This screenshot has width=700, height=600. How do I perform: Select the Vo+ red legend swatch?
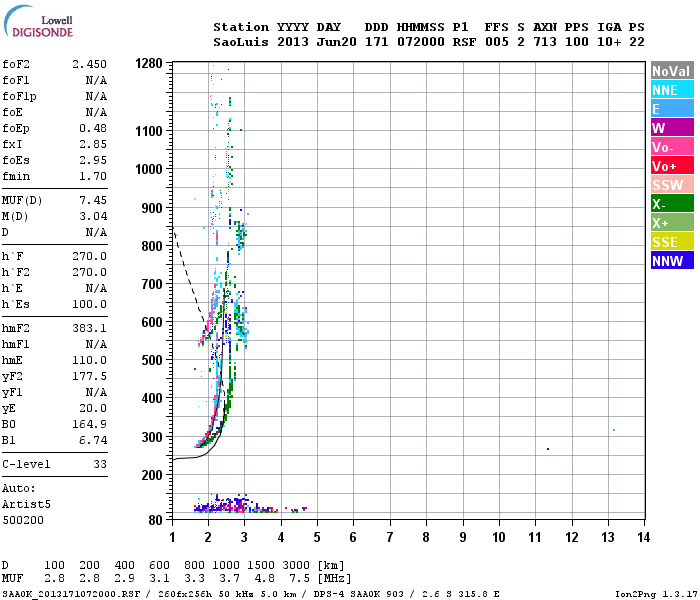click(672, 166)
